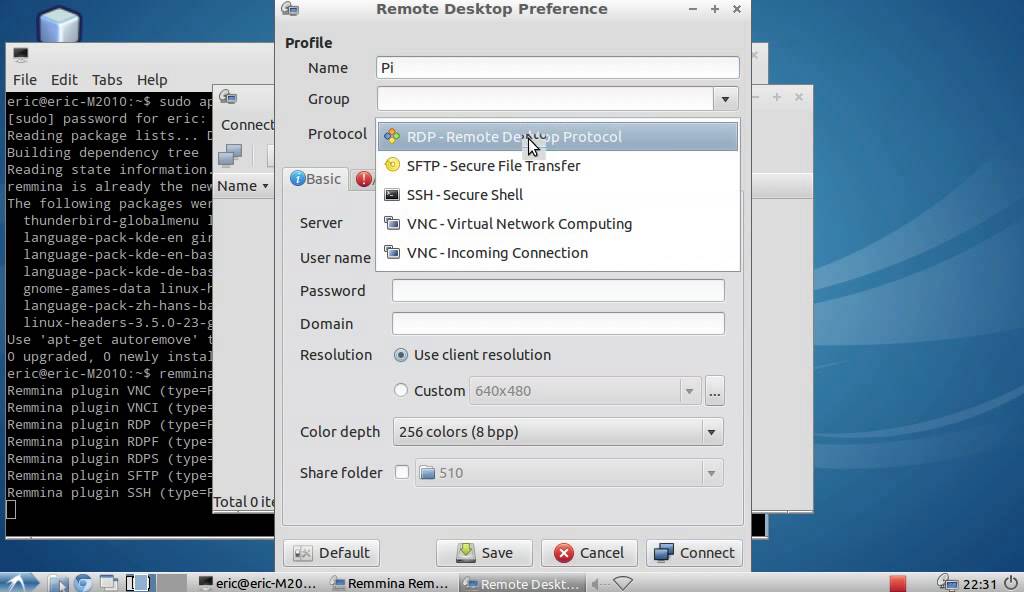Viewport: 1024px width, 592px height.
Task: Switch to second workspace in pager
Action: (172, 582)
